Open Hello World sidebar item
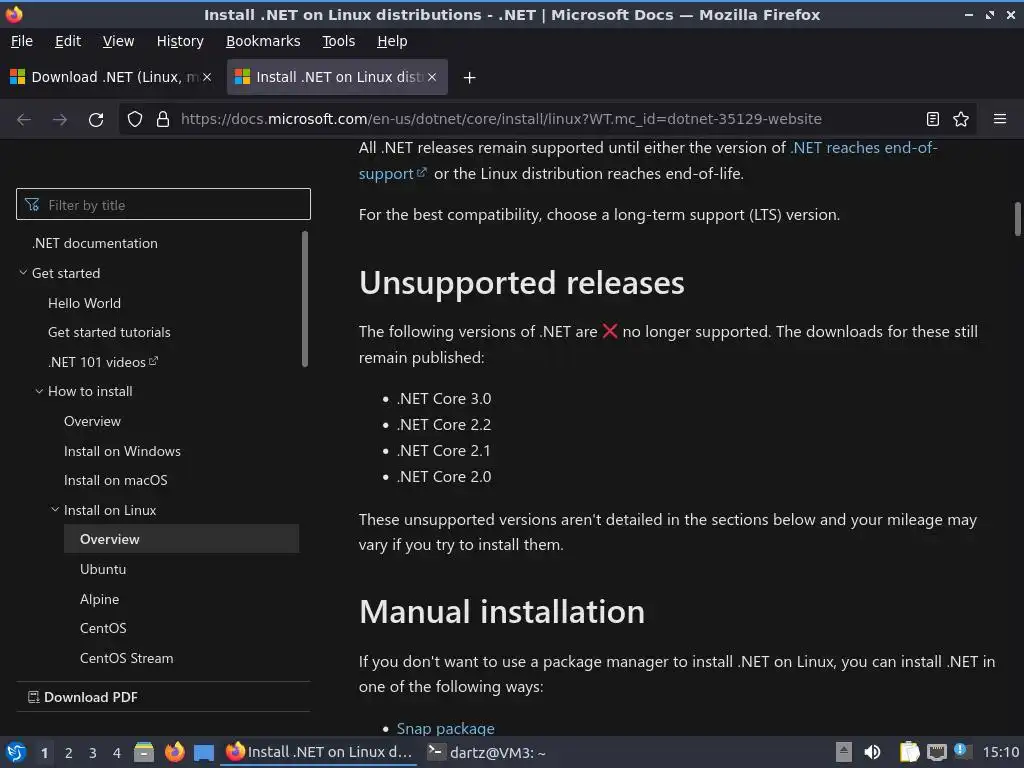 84,303
